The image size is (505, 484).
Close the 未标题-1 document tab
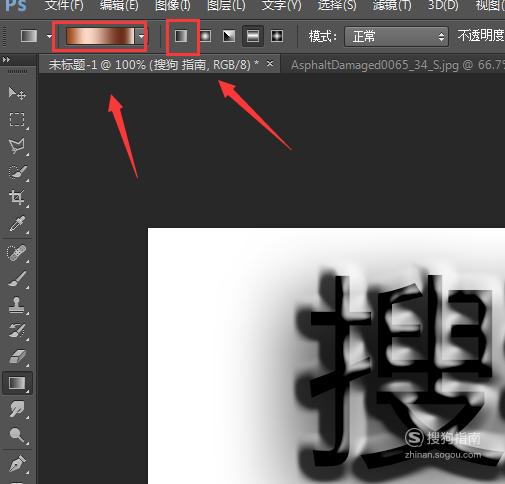(x=270, y=63)
